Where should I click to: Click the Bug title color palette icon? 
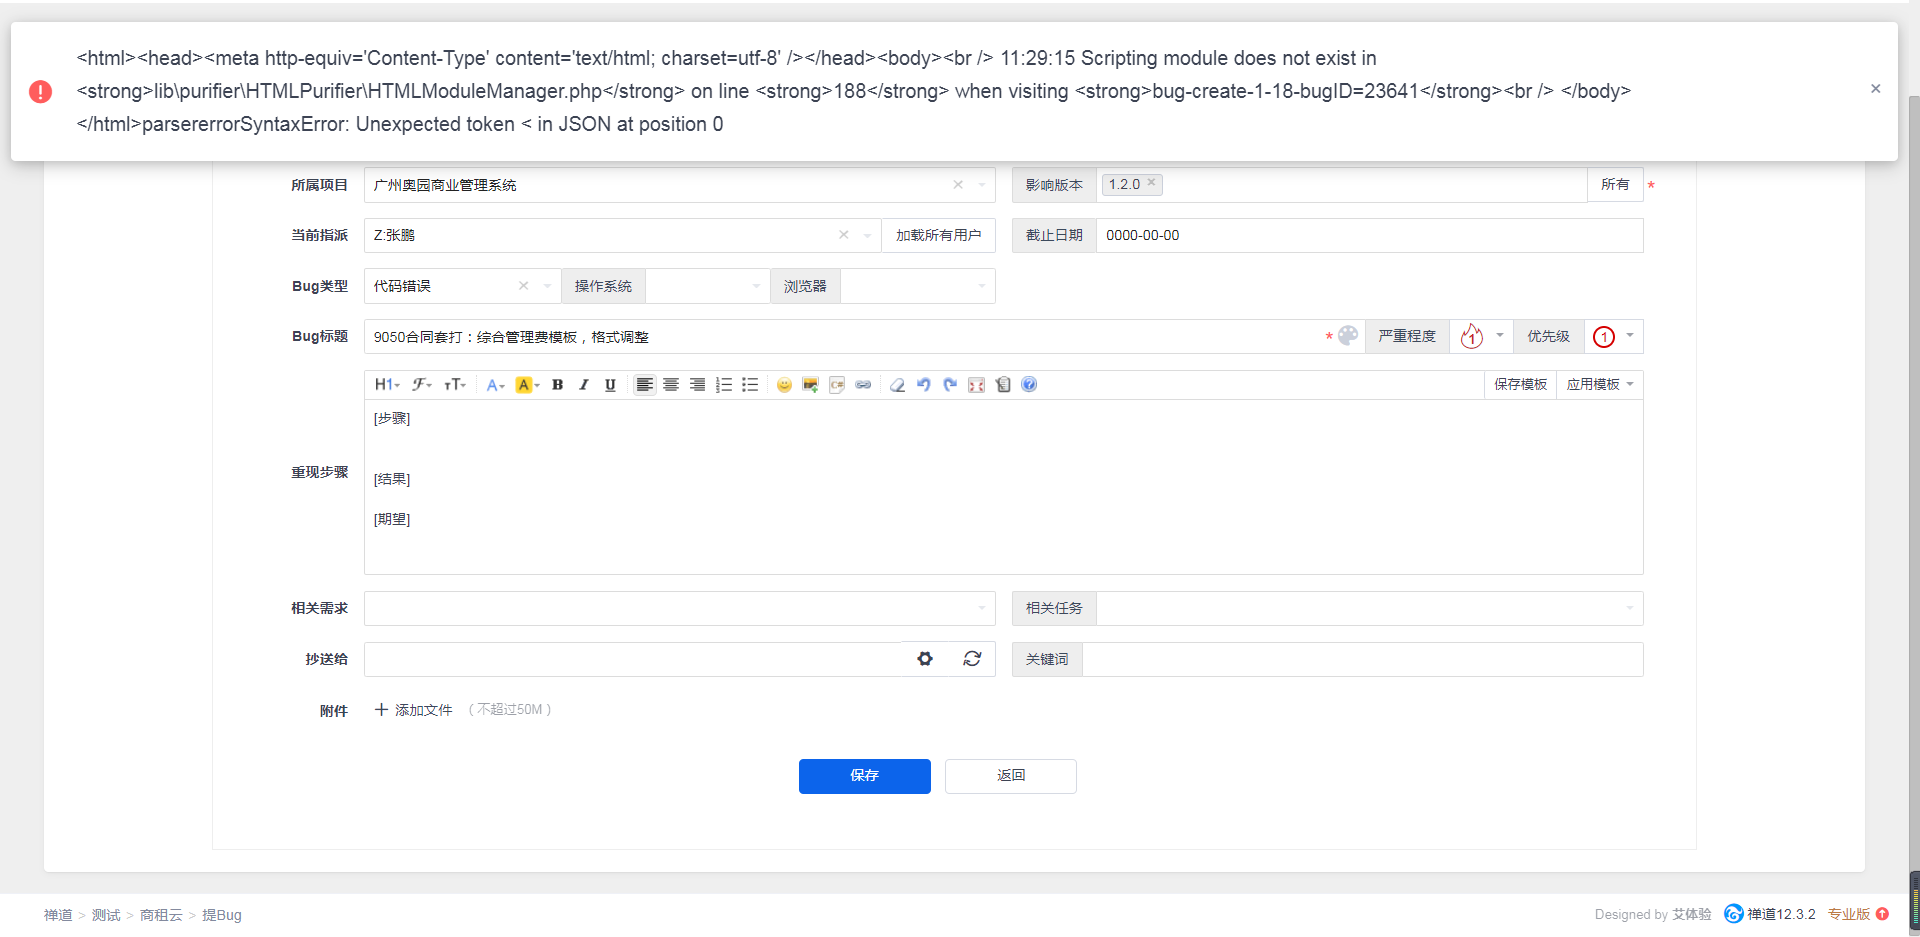(1348, 336)
